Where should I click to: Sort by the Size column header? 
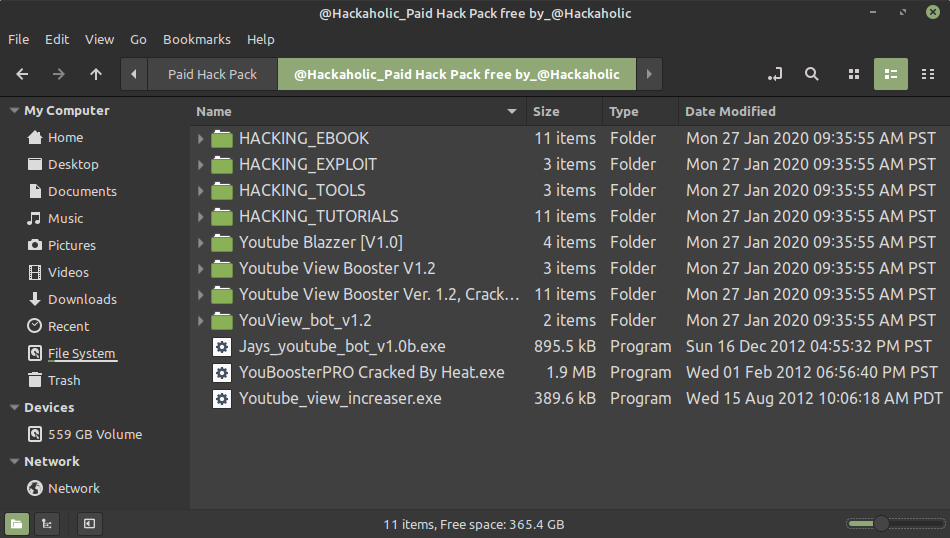coord(564,111)
